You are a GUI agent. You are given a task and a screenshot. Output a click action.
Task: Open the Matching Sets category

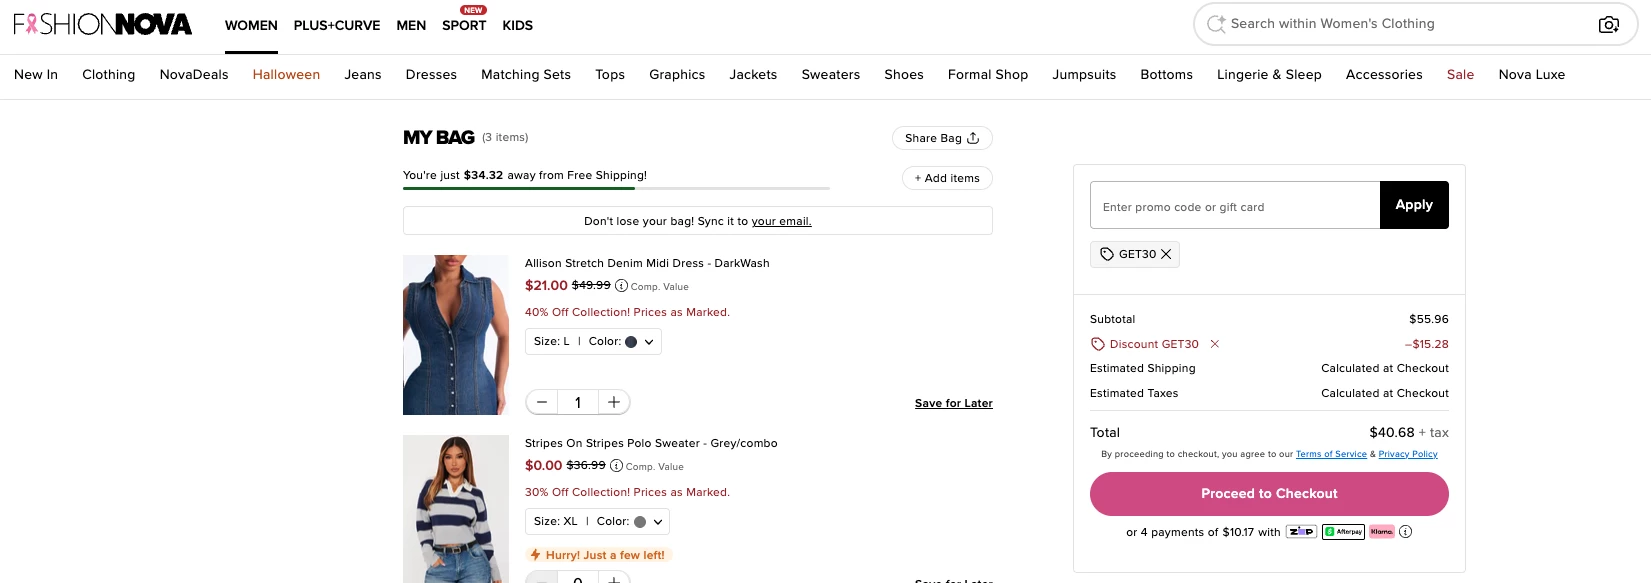pos(526,75)
